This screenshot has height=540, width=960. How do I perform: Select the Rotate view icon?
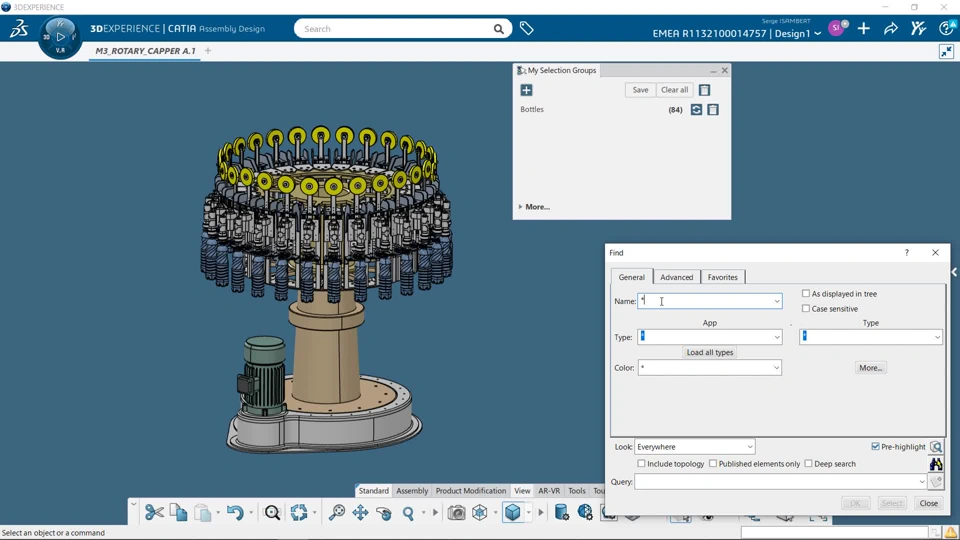(x=384, y=512)
